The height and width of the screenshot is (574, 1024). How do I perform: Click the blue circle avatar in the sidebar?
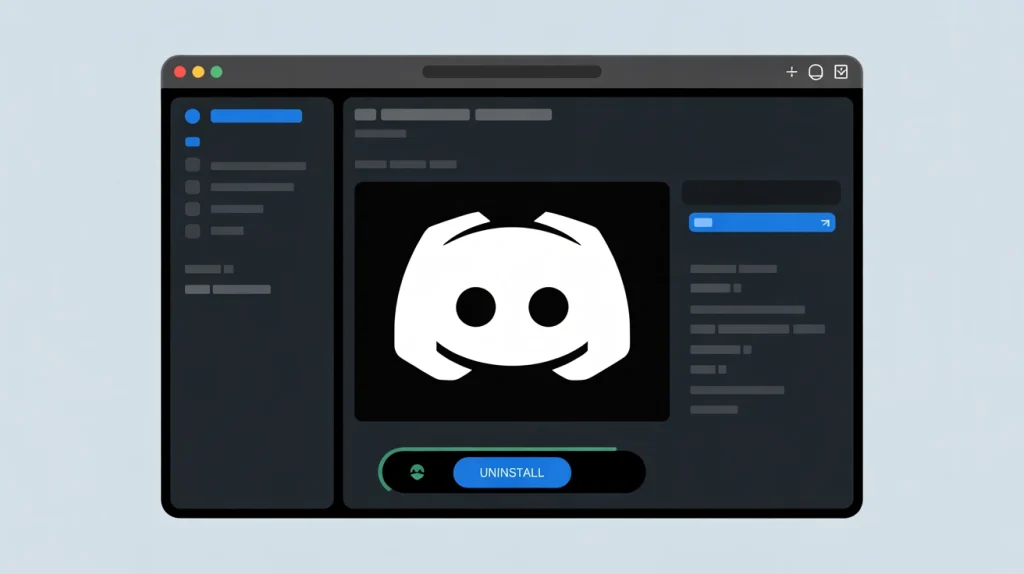click(193, 116)
